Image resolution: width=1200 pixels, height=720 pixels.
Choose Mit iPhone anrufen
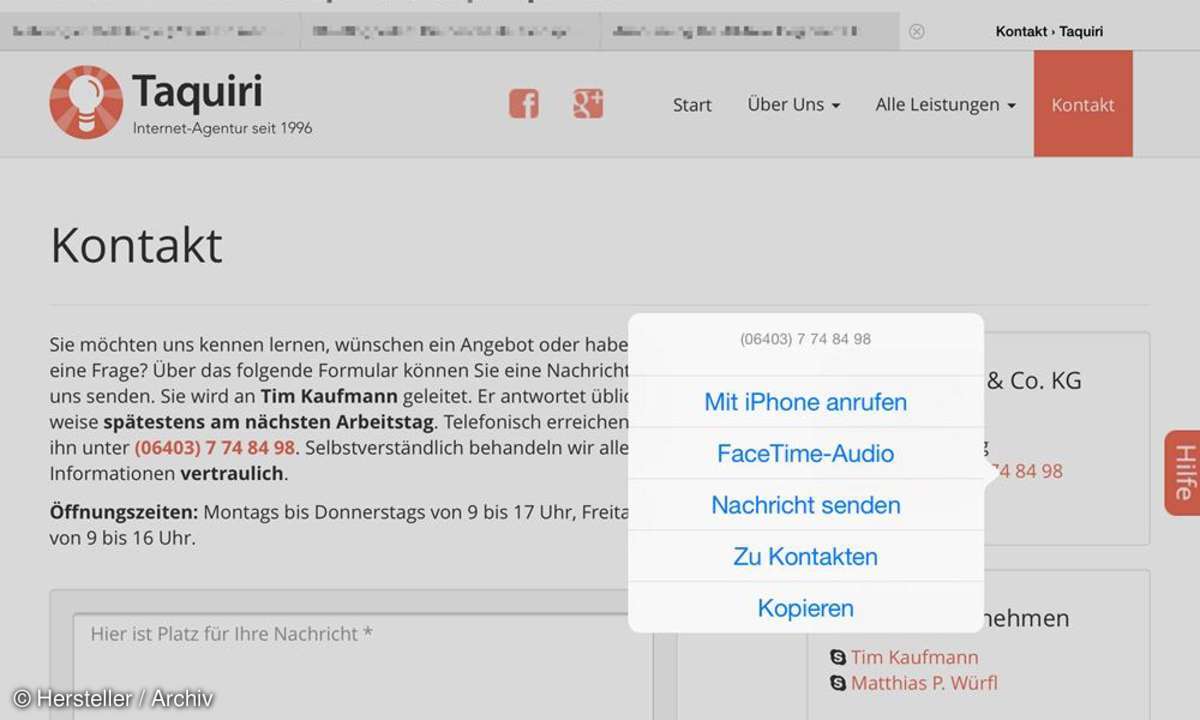click(806, 402)
